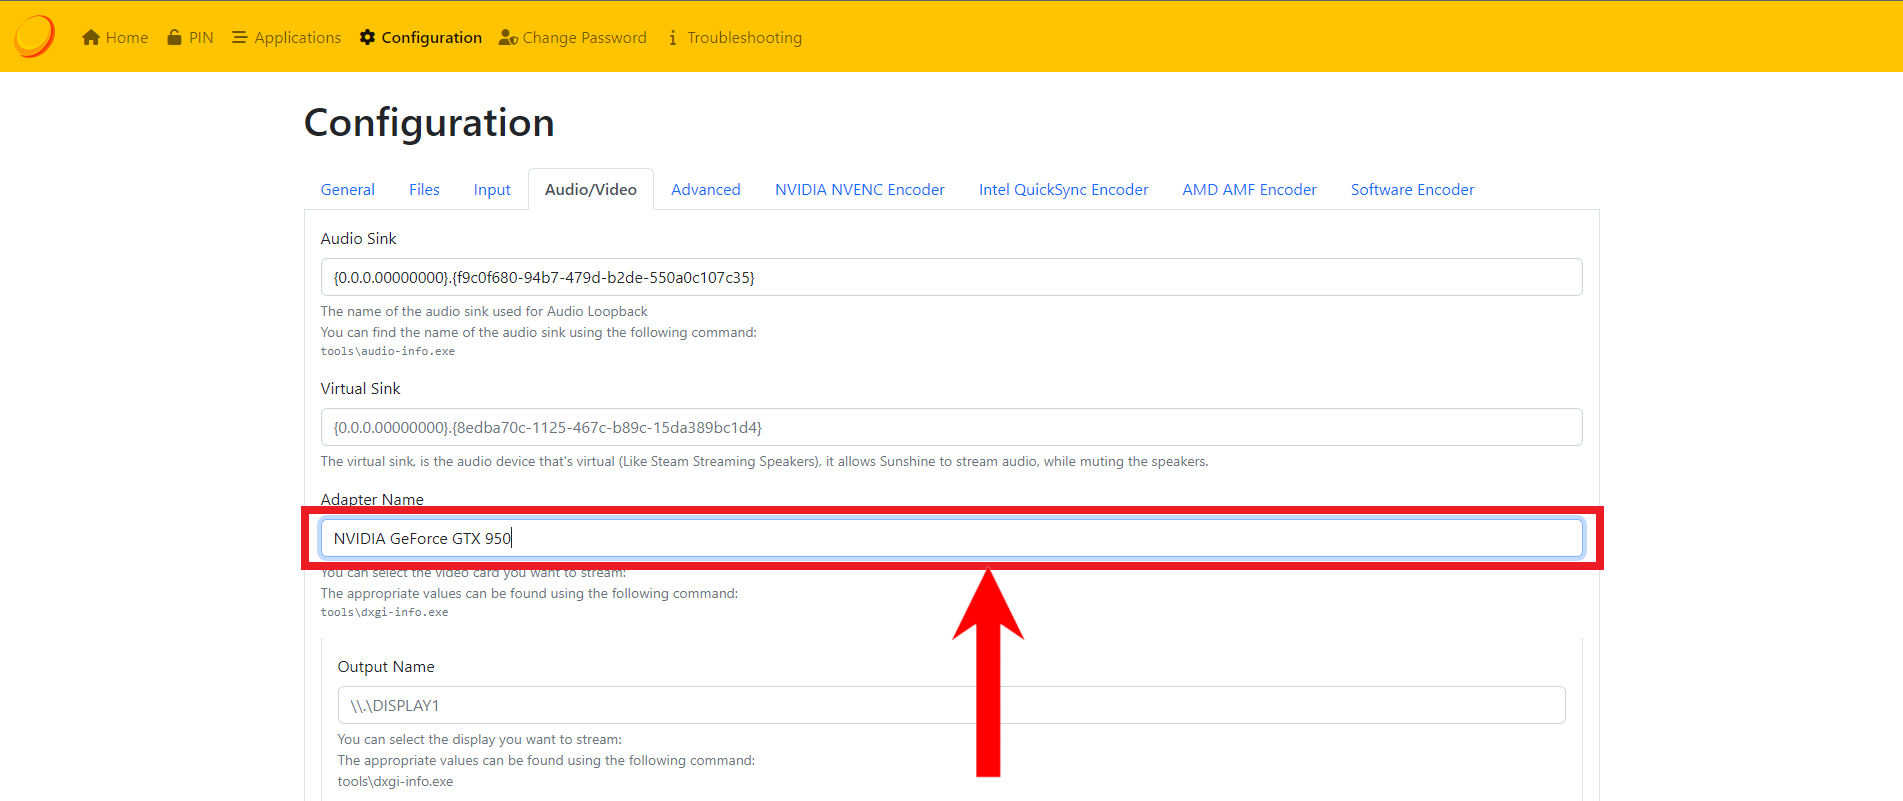This screenshot has height=801, width=1903.
Task: Click the Output Name input field
Action: tap(950, 705)
